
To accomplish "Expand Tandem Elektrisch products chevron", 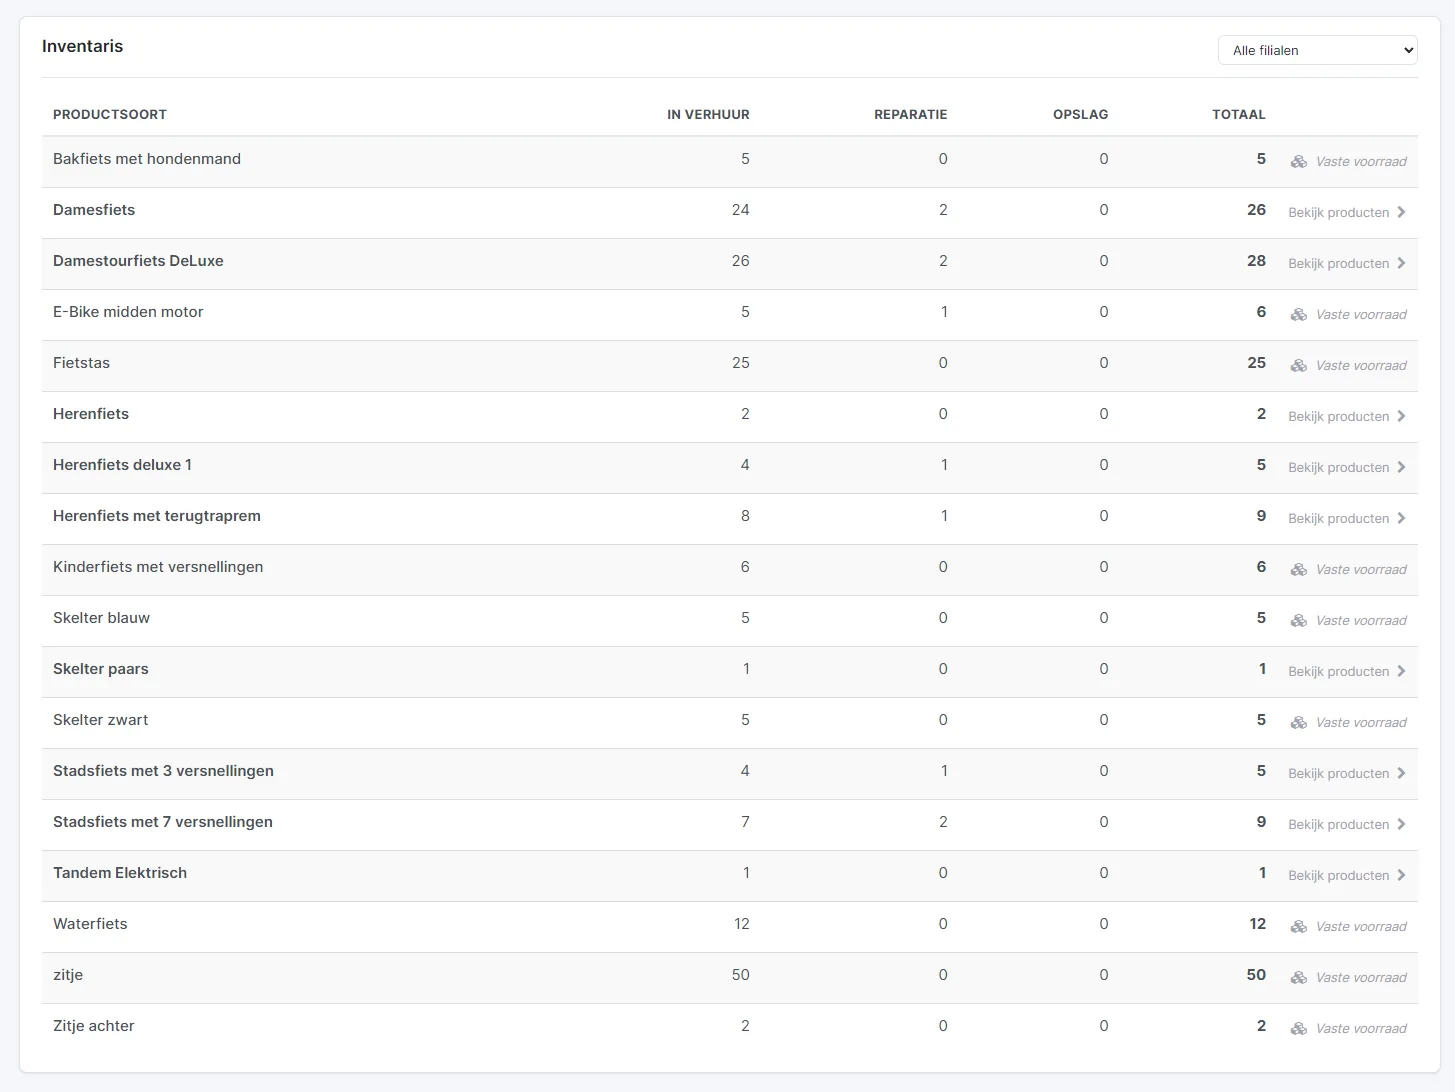I will (x=1401, y=875).
